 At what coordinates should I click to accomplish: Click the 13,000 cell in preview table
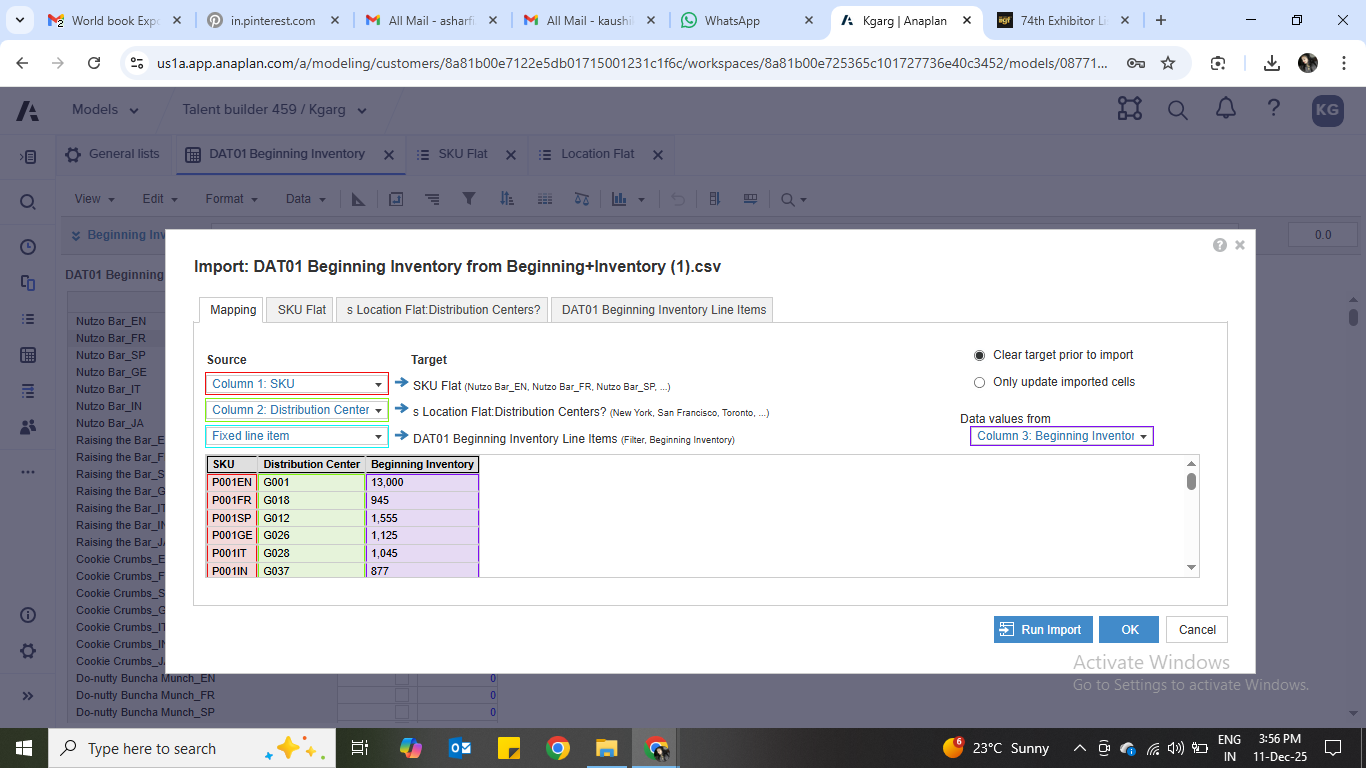(x=422, y=482)
